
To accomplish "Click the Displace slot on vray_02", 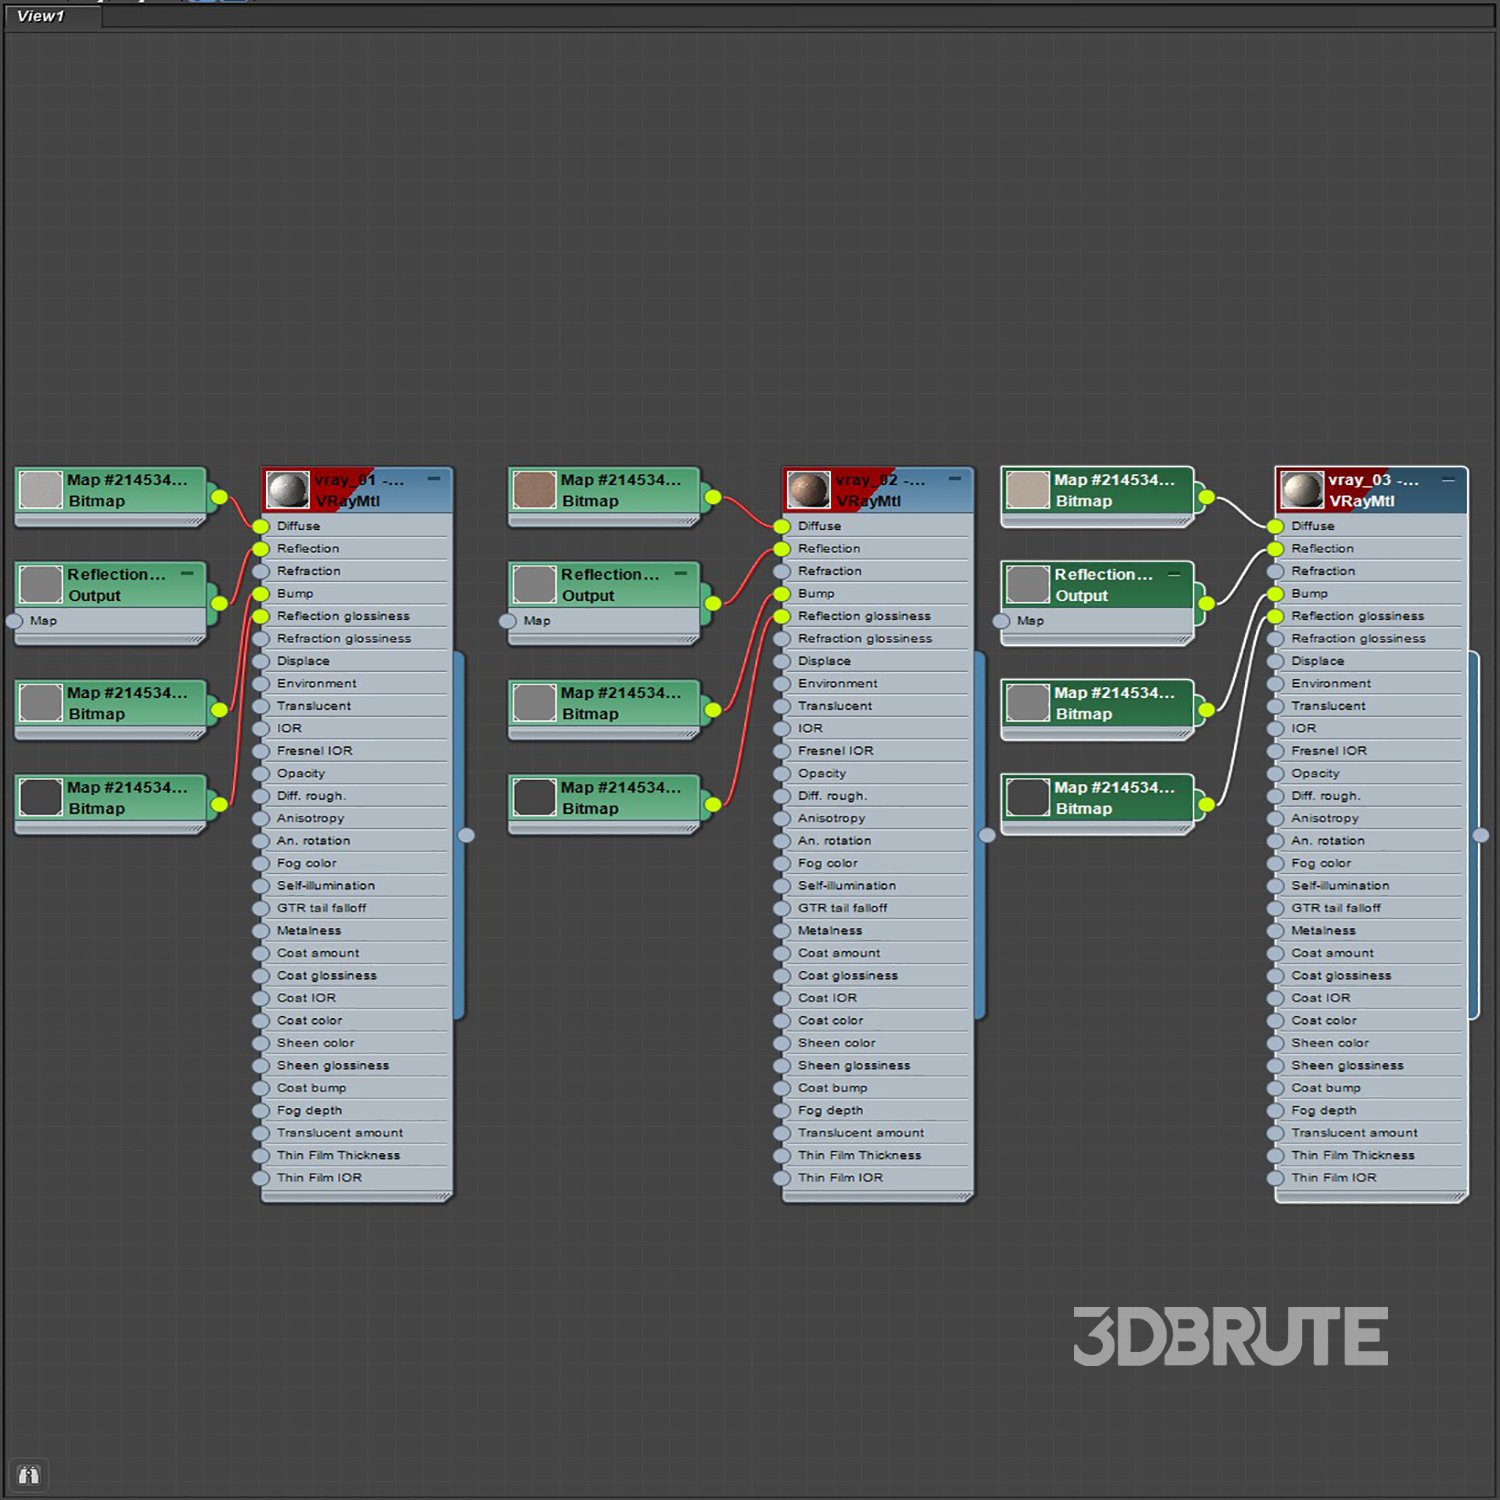I will (x=824, y=661).
